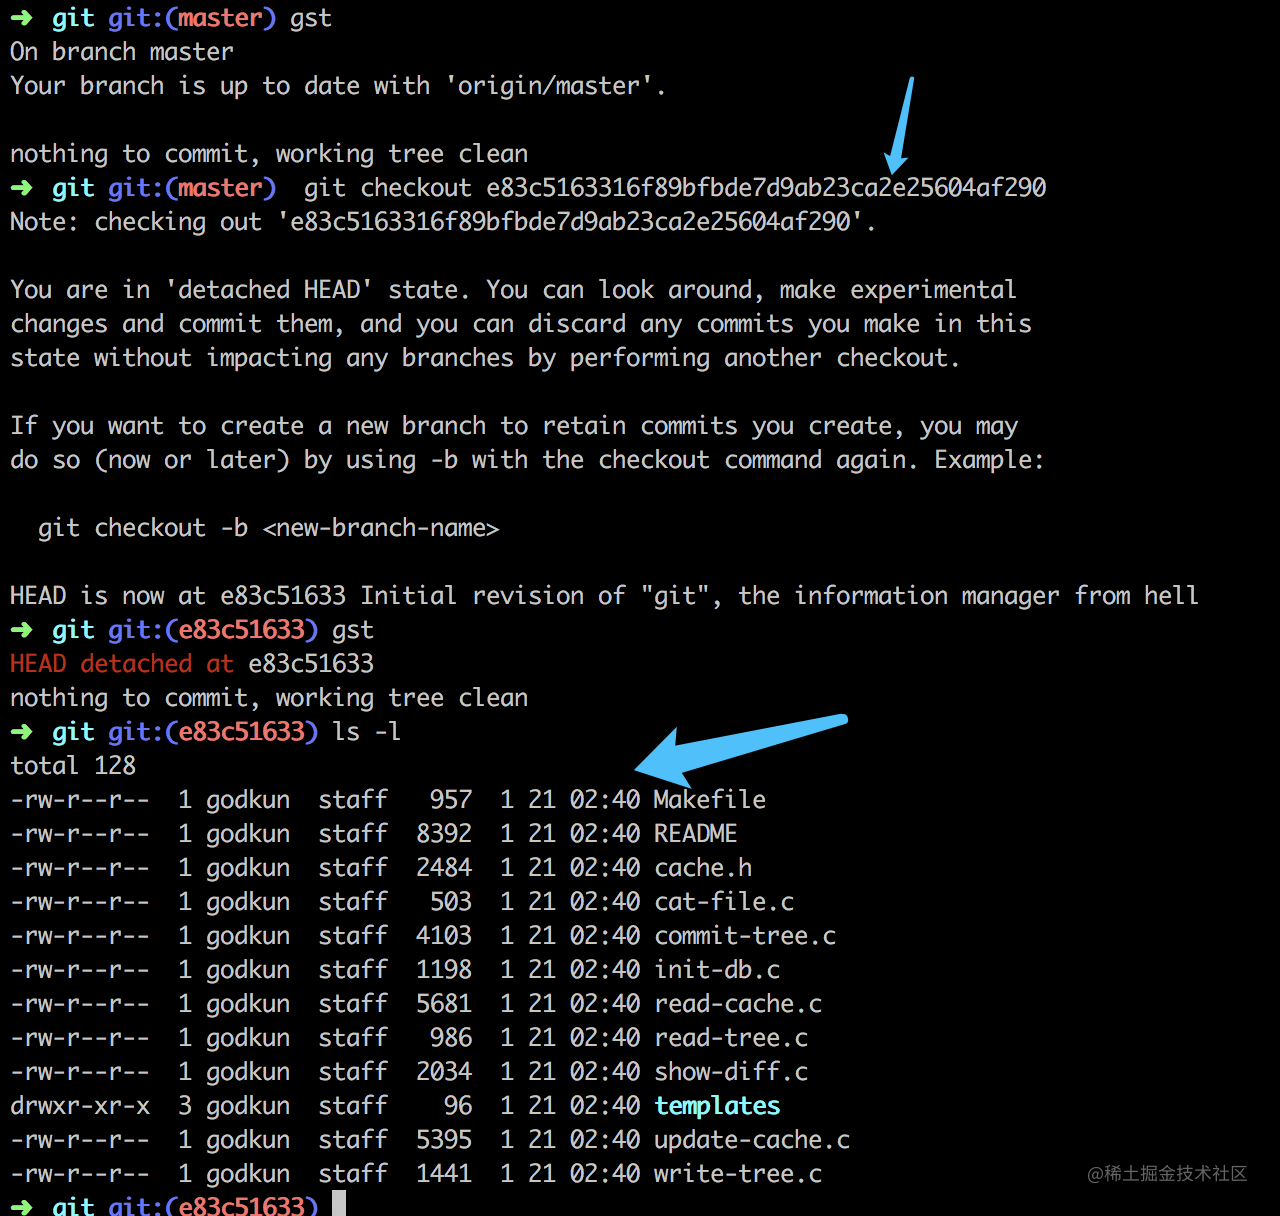The height and width of the screenshot is (1216, 1280).
Task: Click 'On branch master' line
Action: (122, 51)
